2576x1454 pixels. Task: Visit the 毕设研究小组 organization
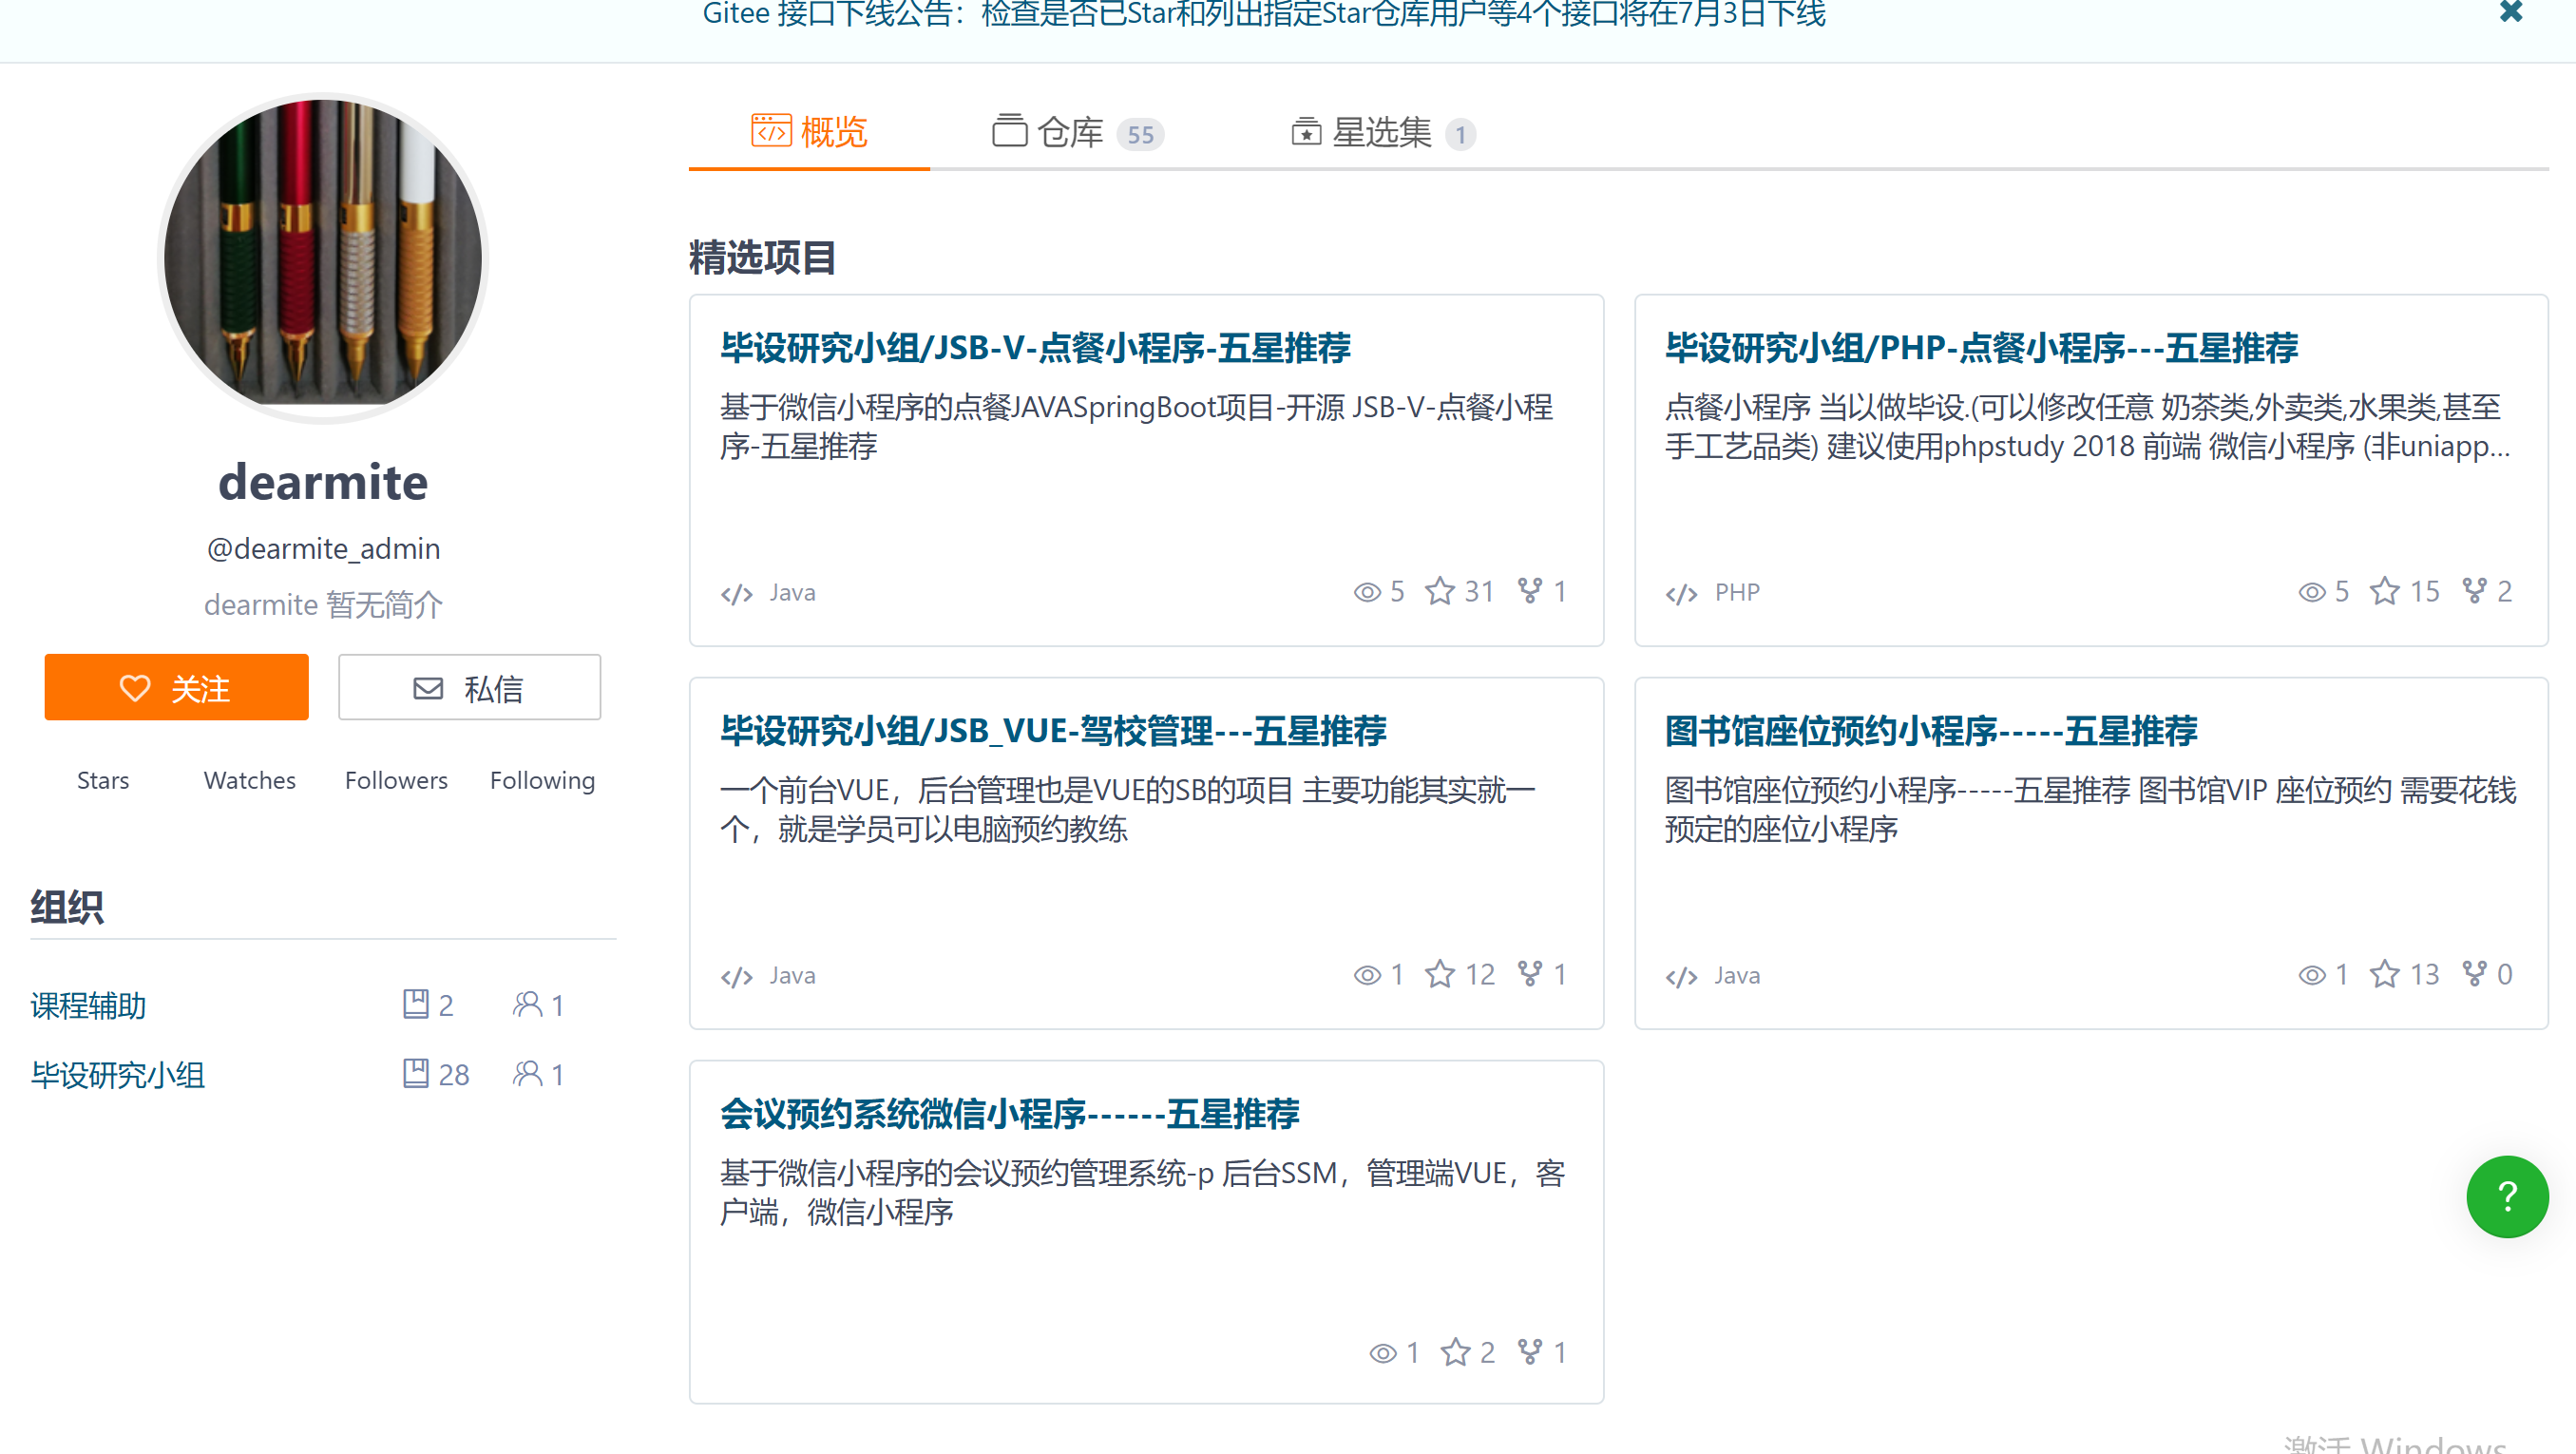pos(117,1074)
